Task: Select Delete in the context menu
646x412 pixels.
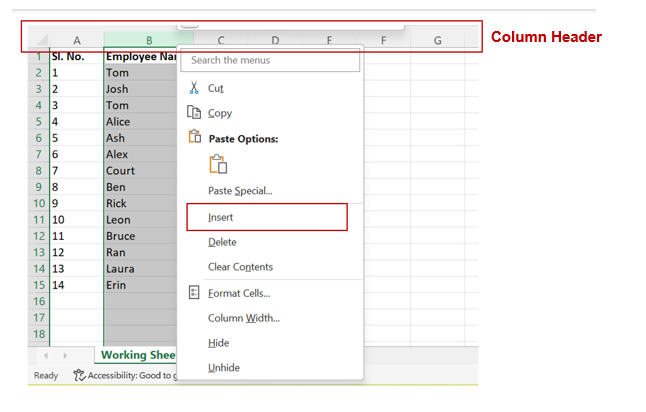Action: coord(272,242)
